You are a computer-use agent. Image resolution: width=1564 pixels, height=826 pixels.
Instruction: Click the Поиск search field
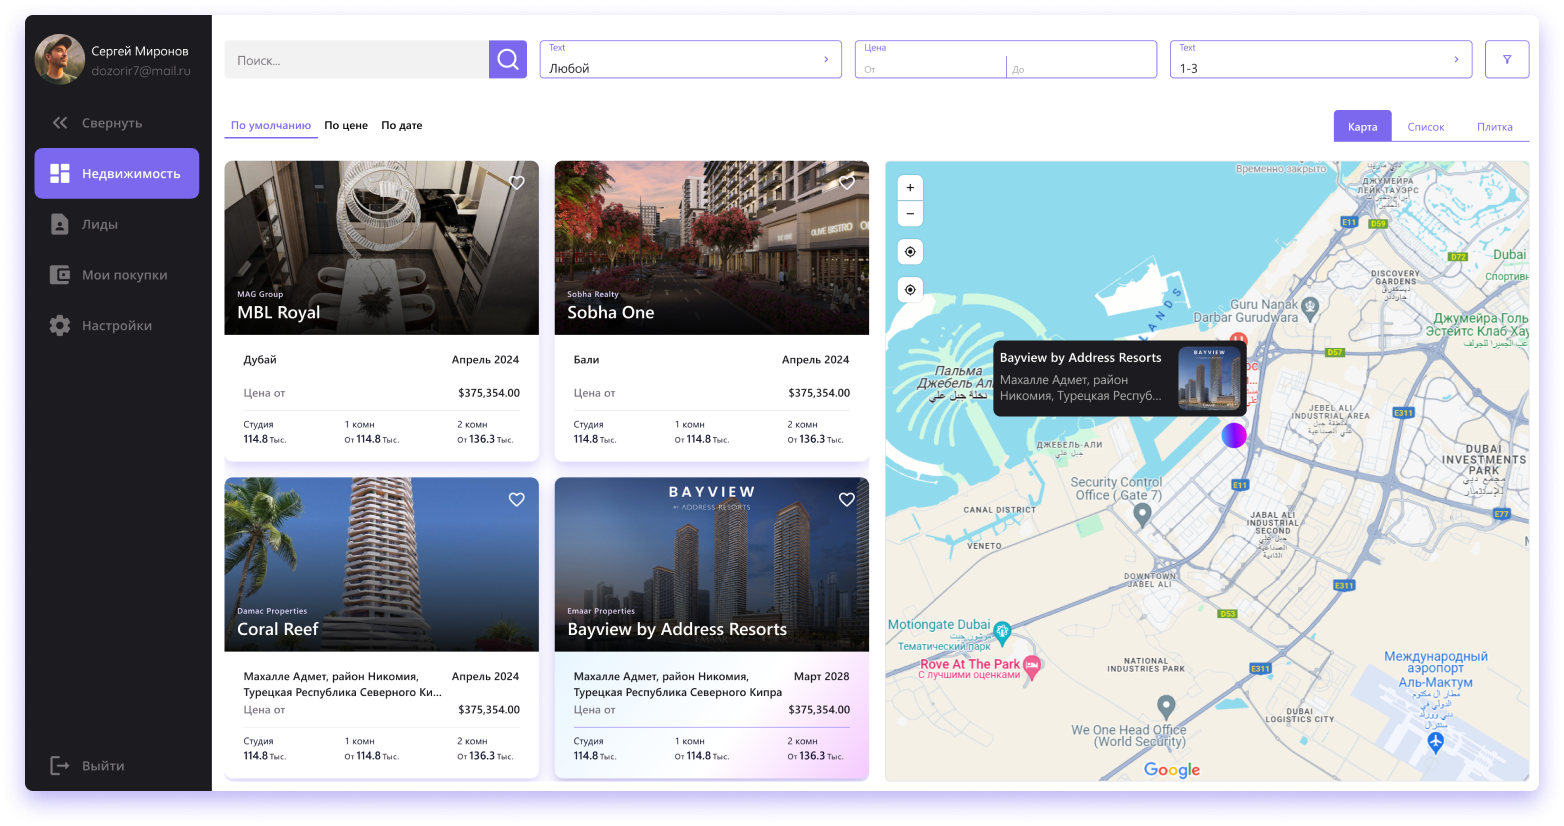tap(357, 59)
